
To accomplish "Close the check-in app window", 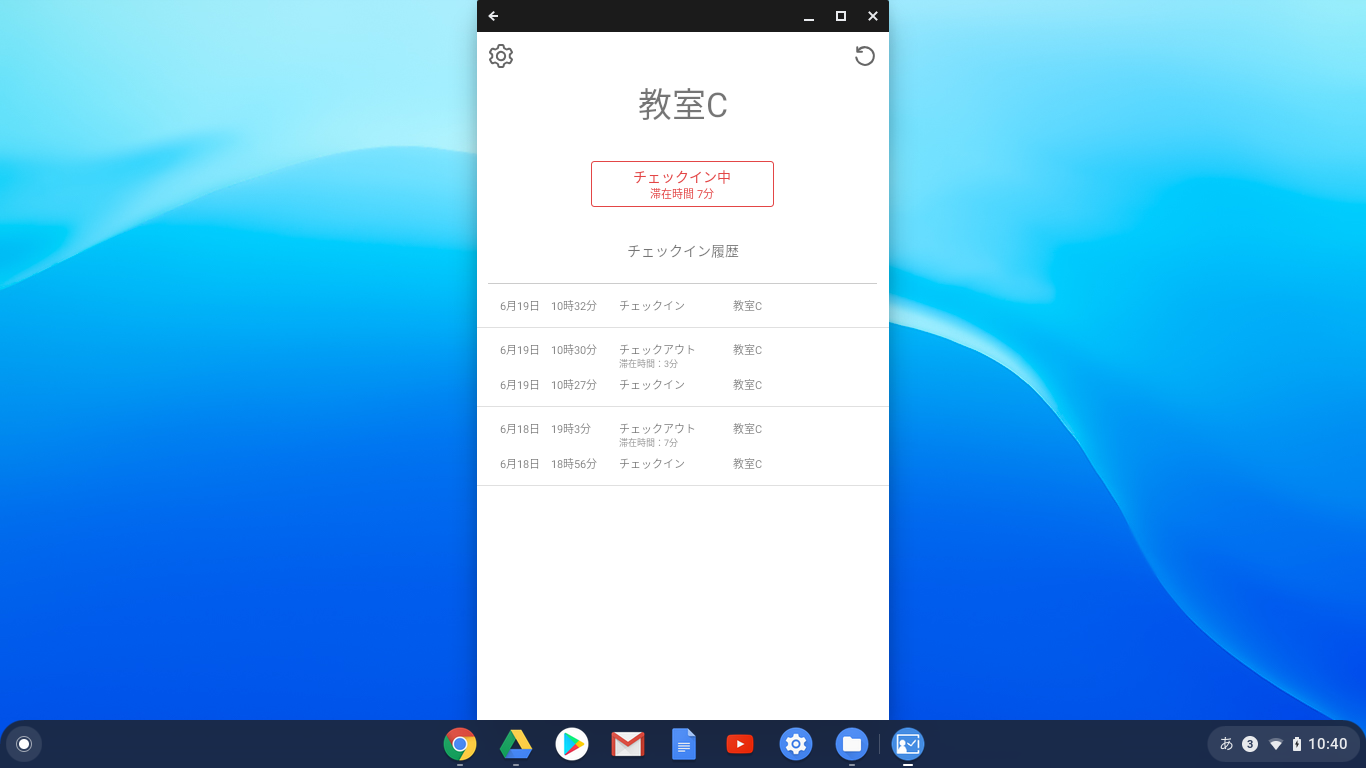I will (x=873, y=16).
